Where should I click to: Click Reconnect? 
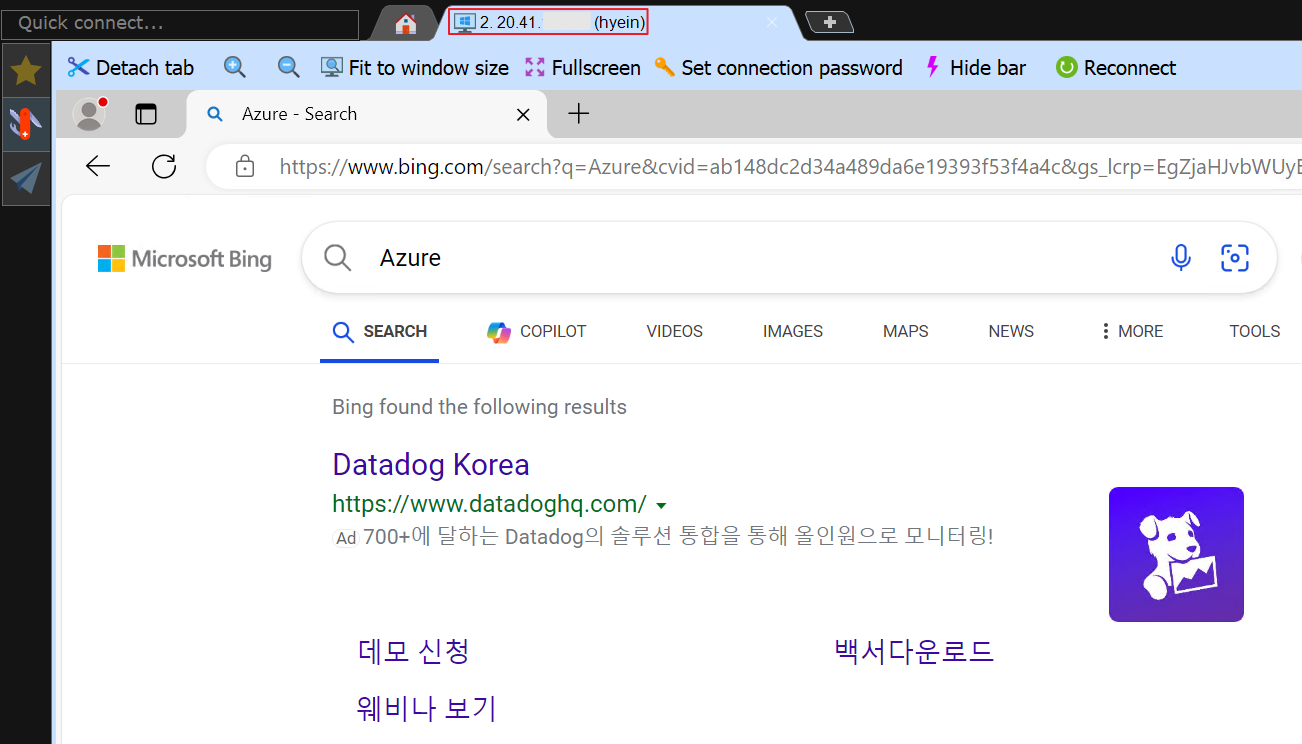1116,68
